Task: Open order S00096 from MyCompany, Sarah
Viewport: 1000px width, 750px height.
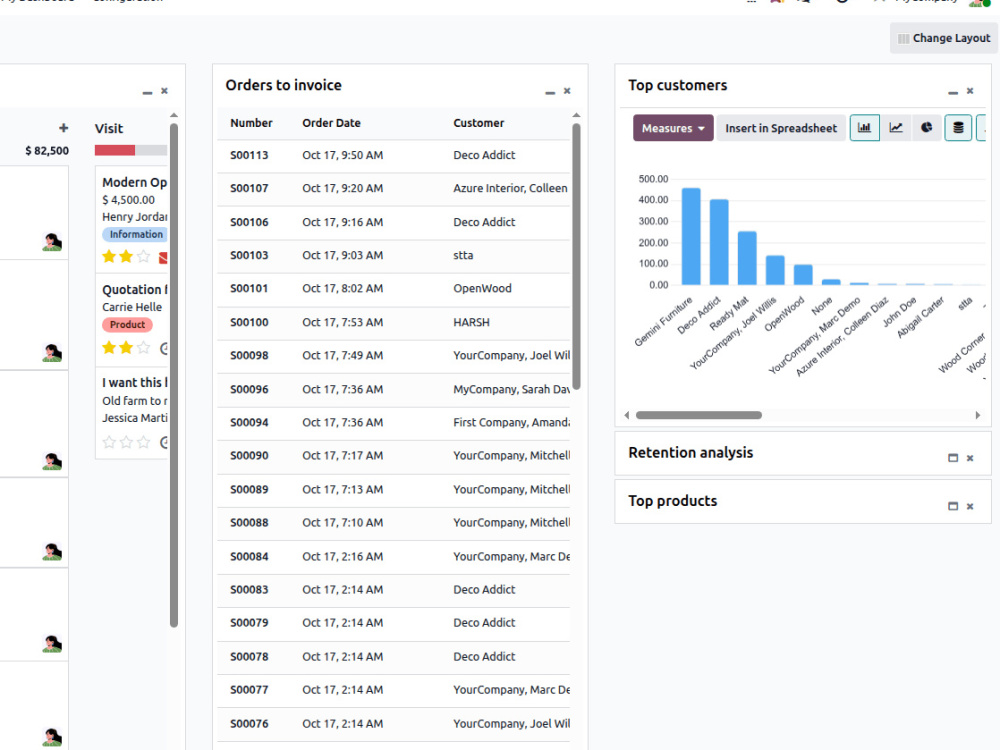Action: pyautogui.click(x=393, y=390)
